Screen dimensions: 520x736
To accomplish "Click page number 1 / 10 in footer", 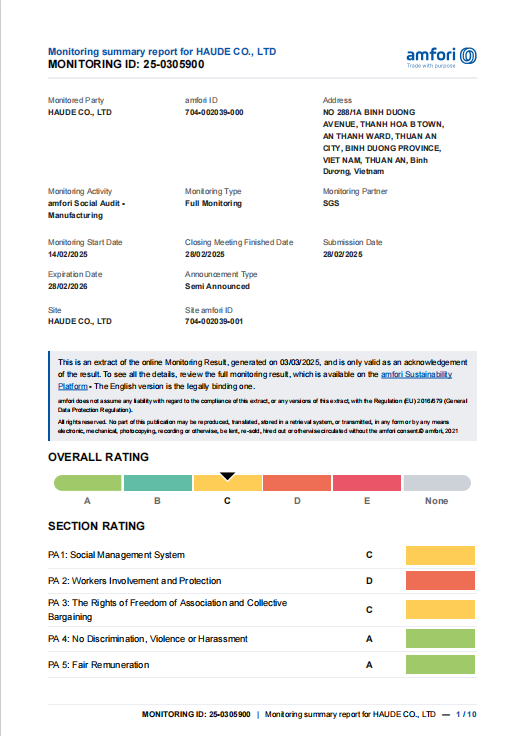I will [466, 714].
